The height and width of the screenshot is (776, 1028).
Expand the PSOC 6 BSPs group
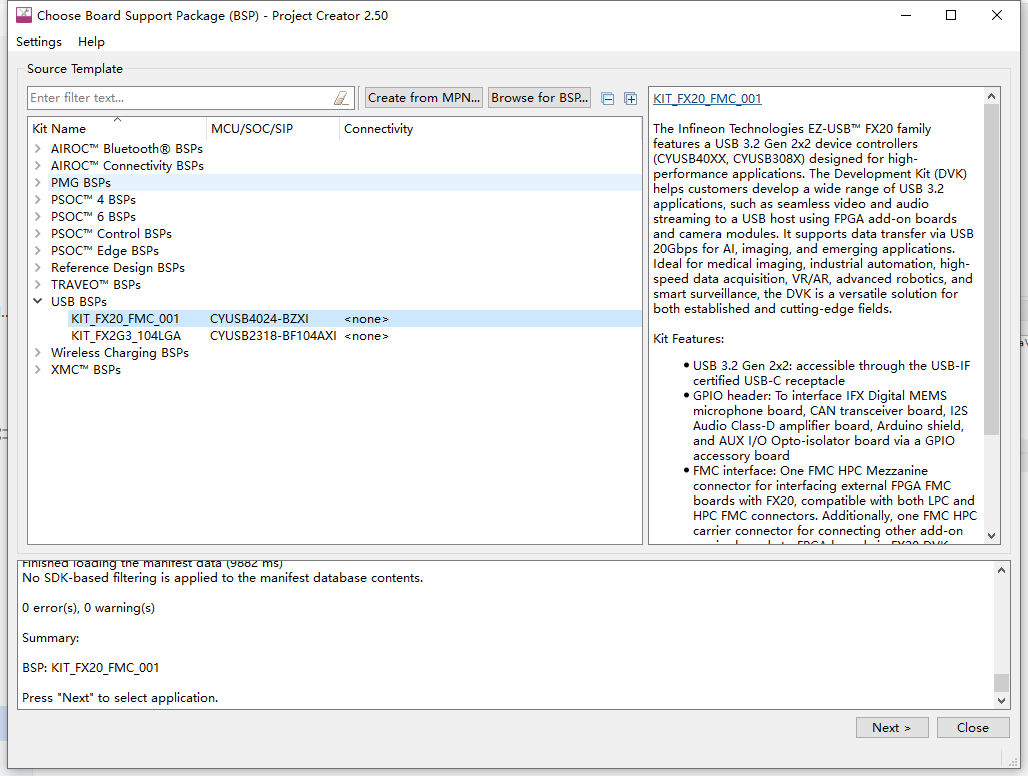pos(38,217)
